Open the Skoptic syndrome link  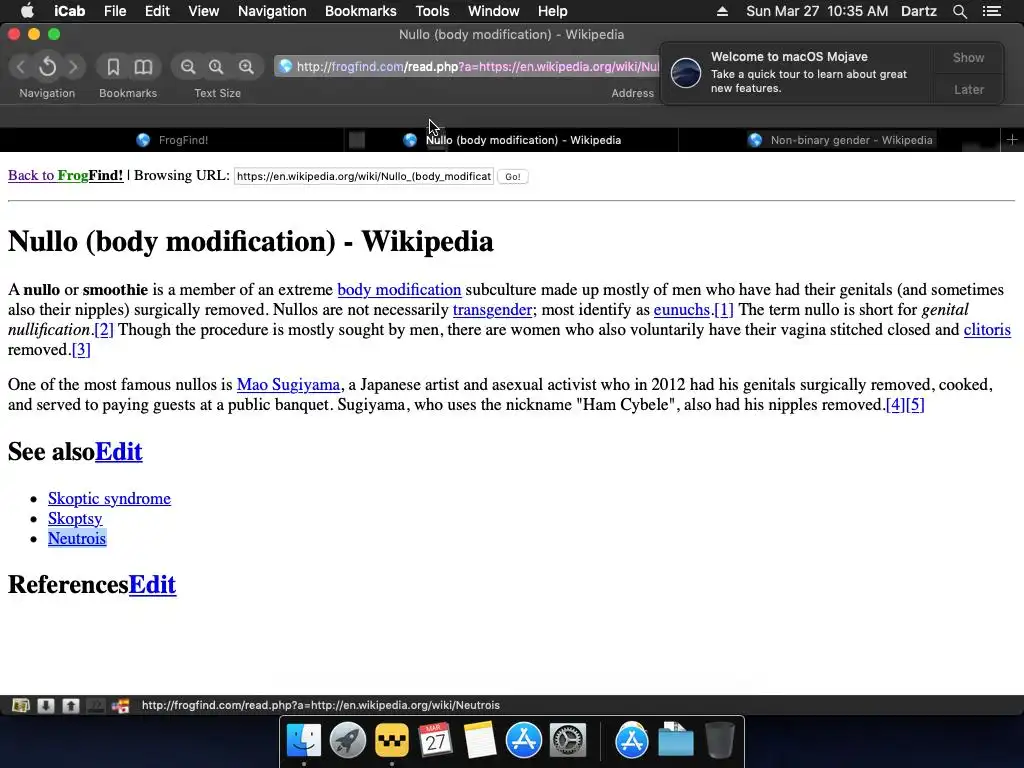(109, 498)
